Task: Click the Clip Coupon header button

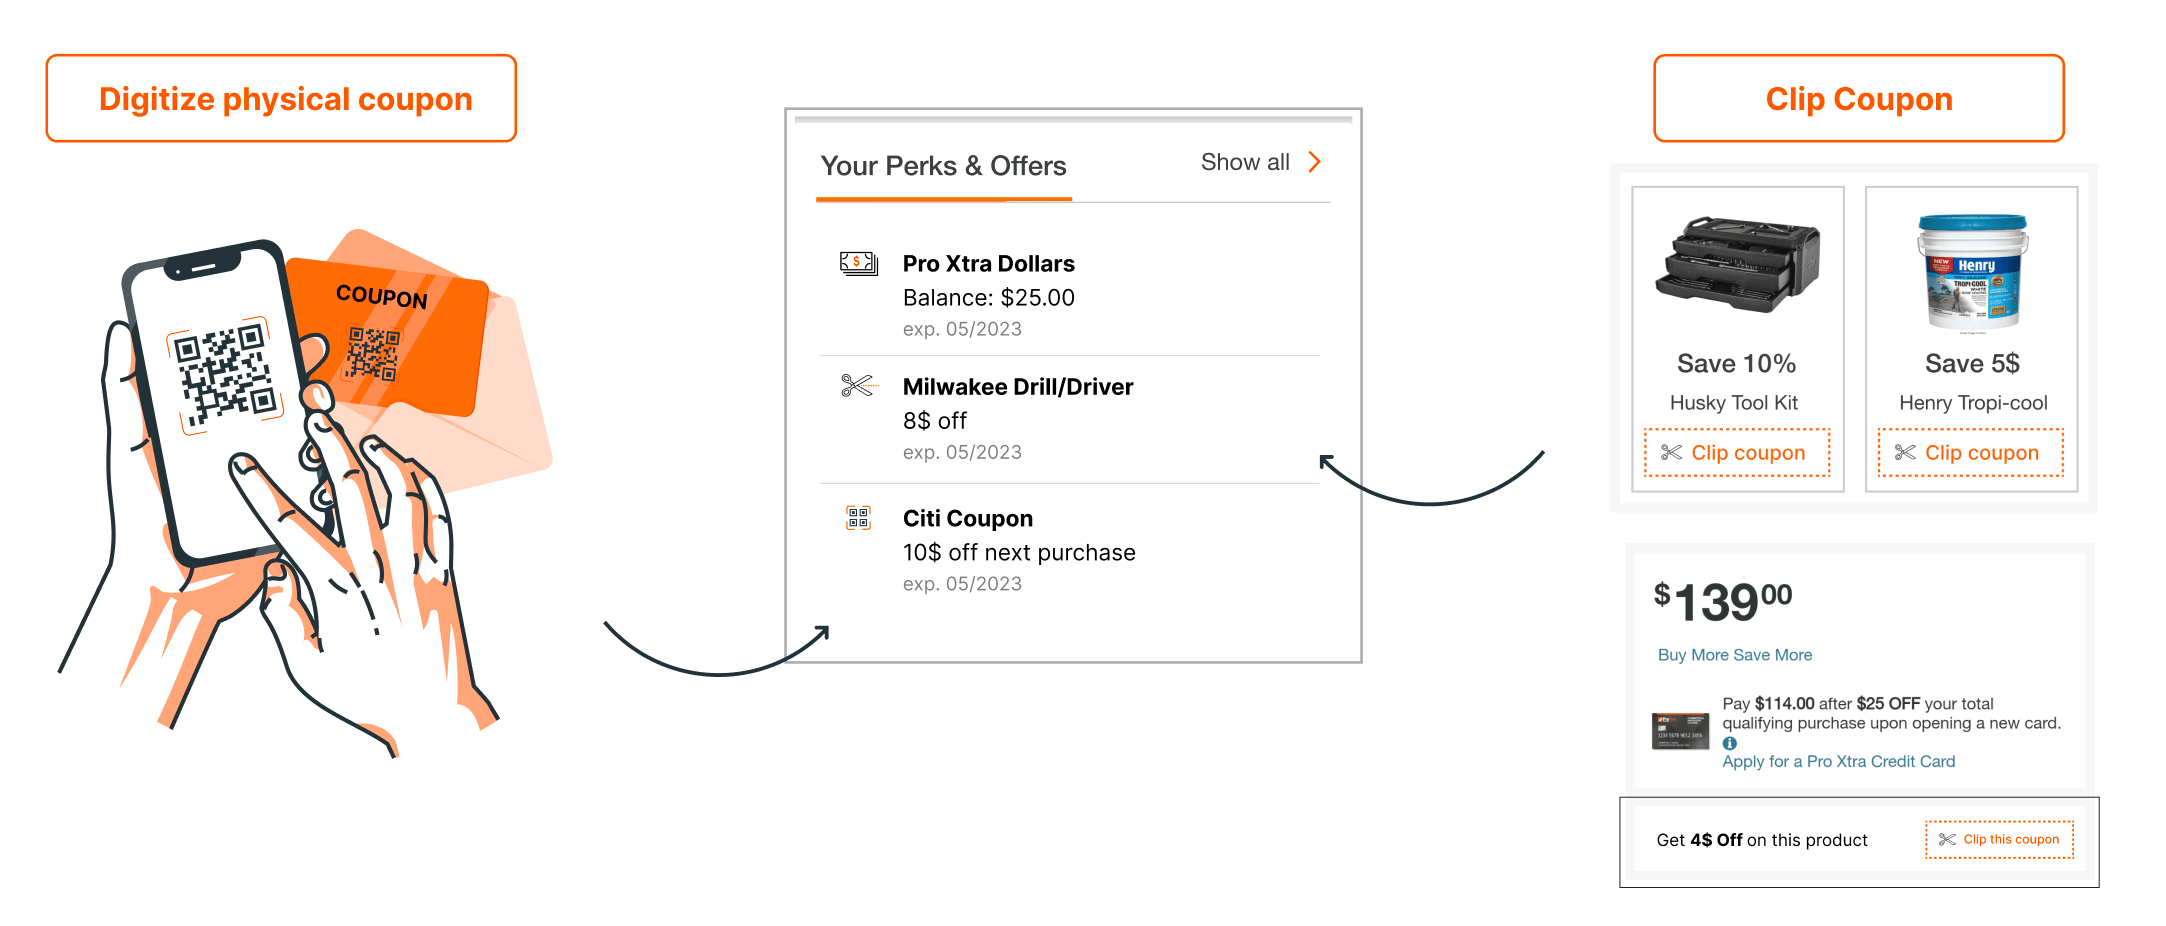Action: click(1859, 98)
